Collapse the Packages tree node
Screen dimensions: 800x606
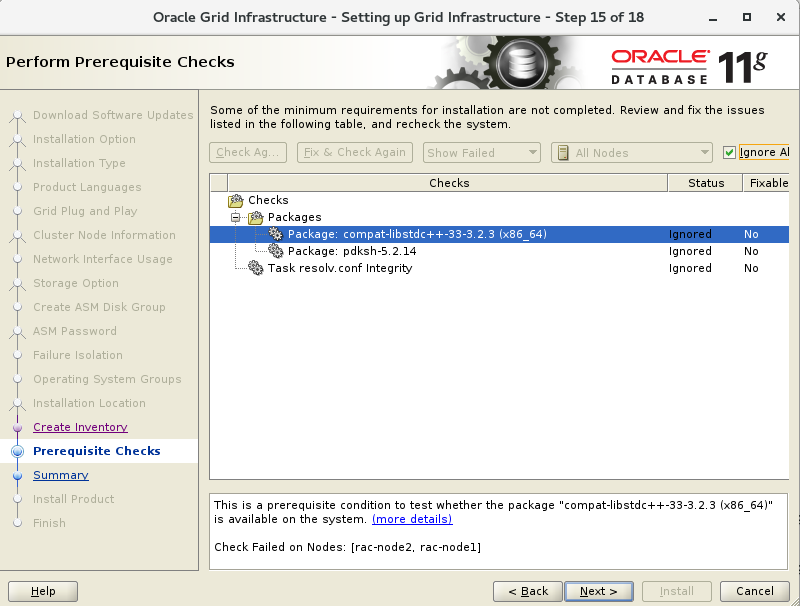tap(235, 218)
